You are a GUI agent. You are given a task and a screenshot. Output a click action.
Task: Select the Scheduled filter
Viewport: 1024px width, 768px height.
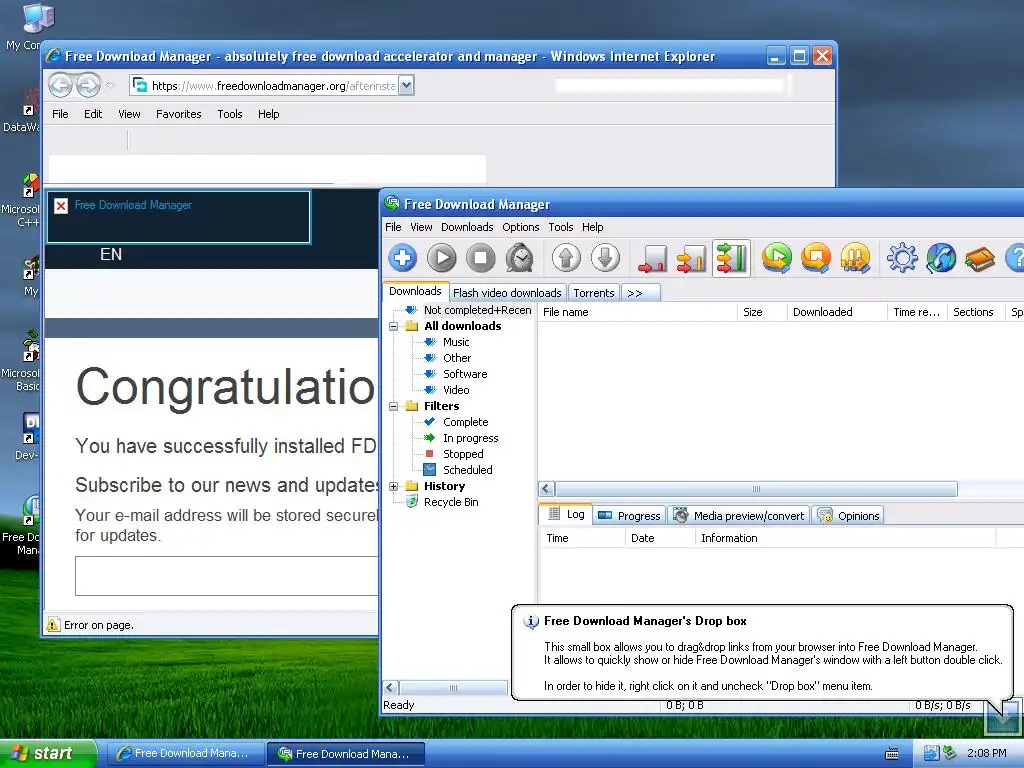pyautogui.click(x=468, y=470)
